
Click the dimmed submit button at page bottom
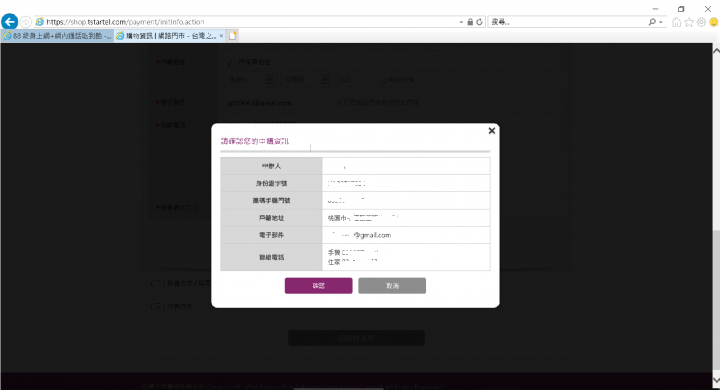click(x=356, y=338)
